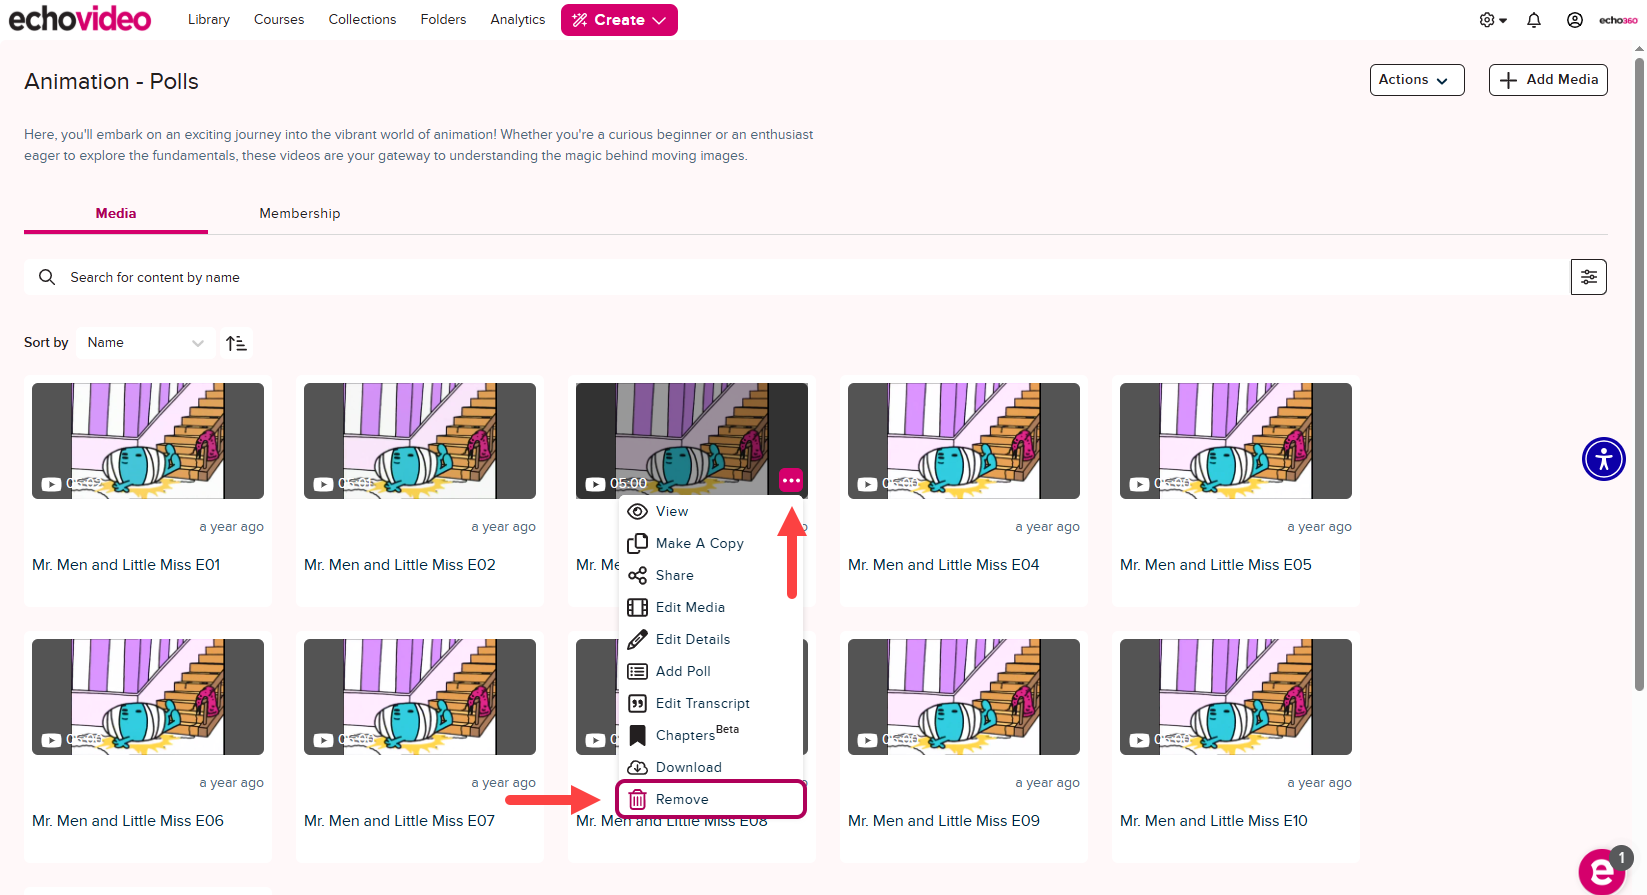1647x895 pixels.
Task: Choose Remove from the context menu
Action: point(711,799)
